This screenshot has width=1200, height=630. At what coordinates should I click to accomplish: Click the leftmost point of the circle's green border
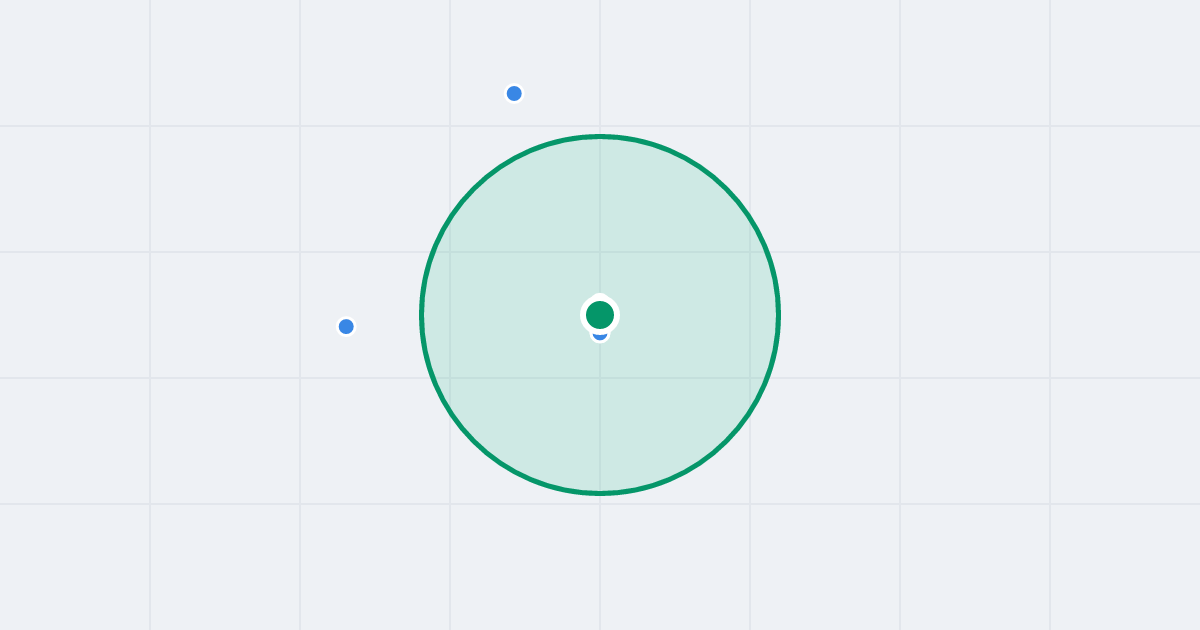[421, 315]
